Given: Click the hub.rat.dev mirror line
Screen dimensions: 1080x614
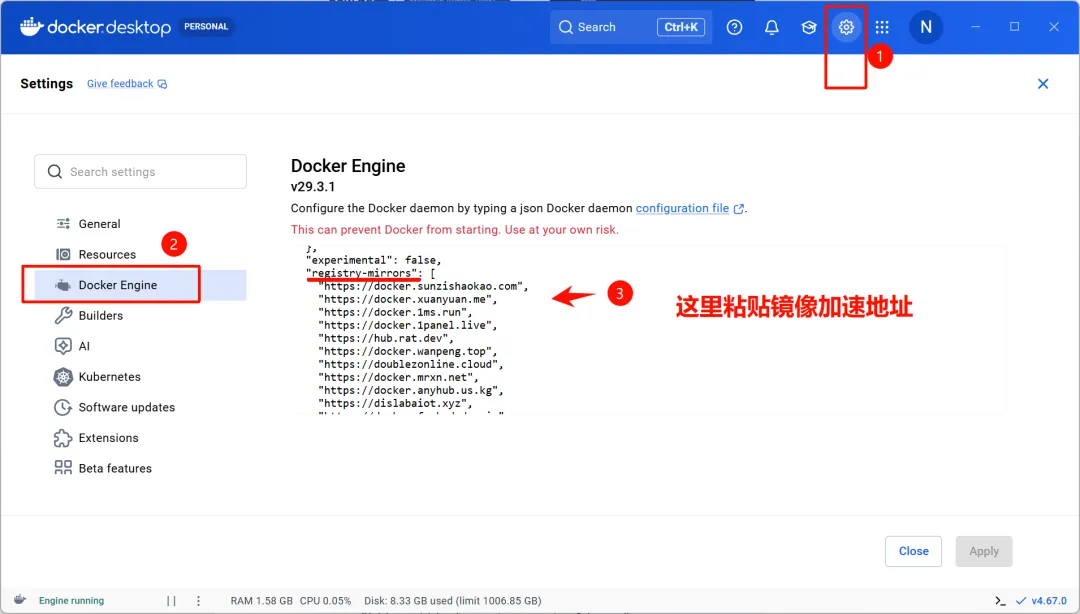Looking at the screenshot, I should point(386,338).
